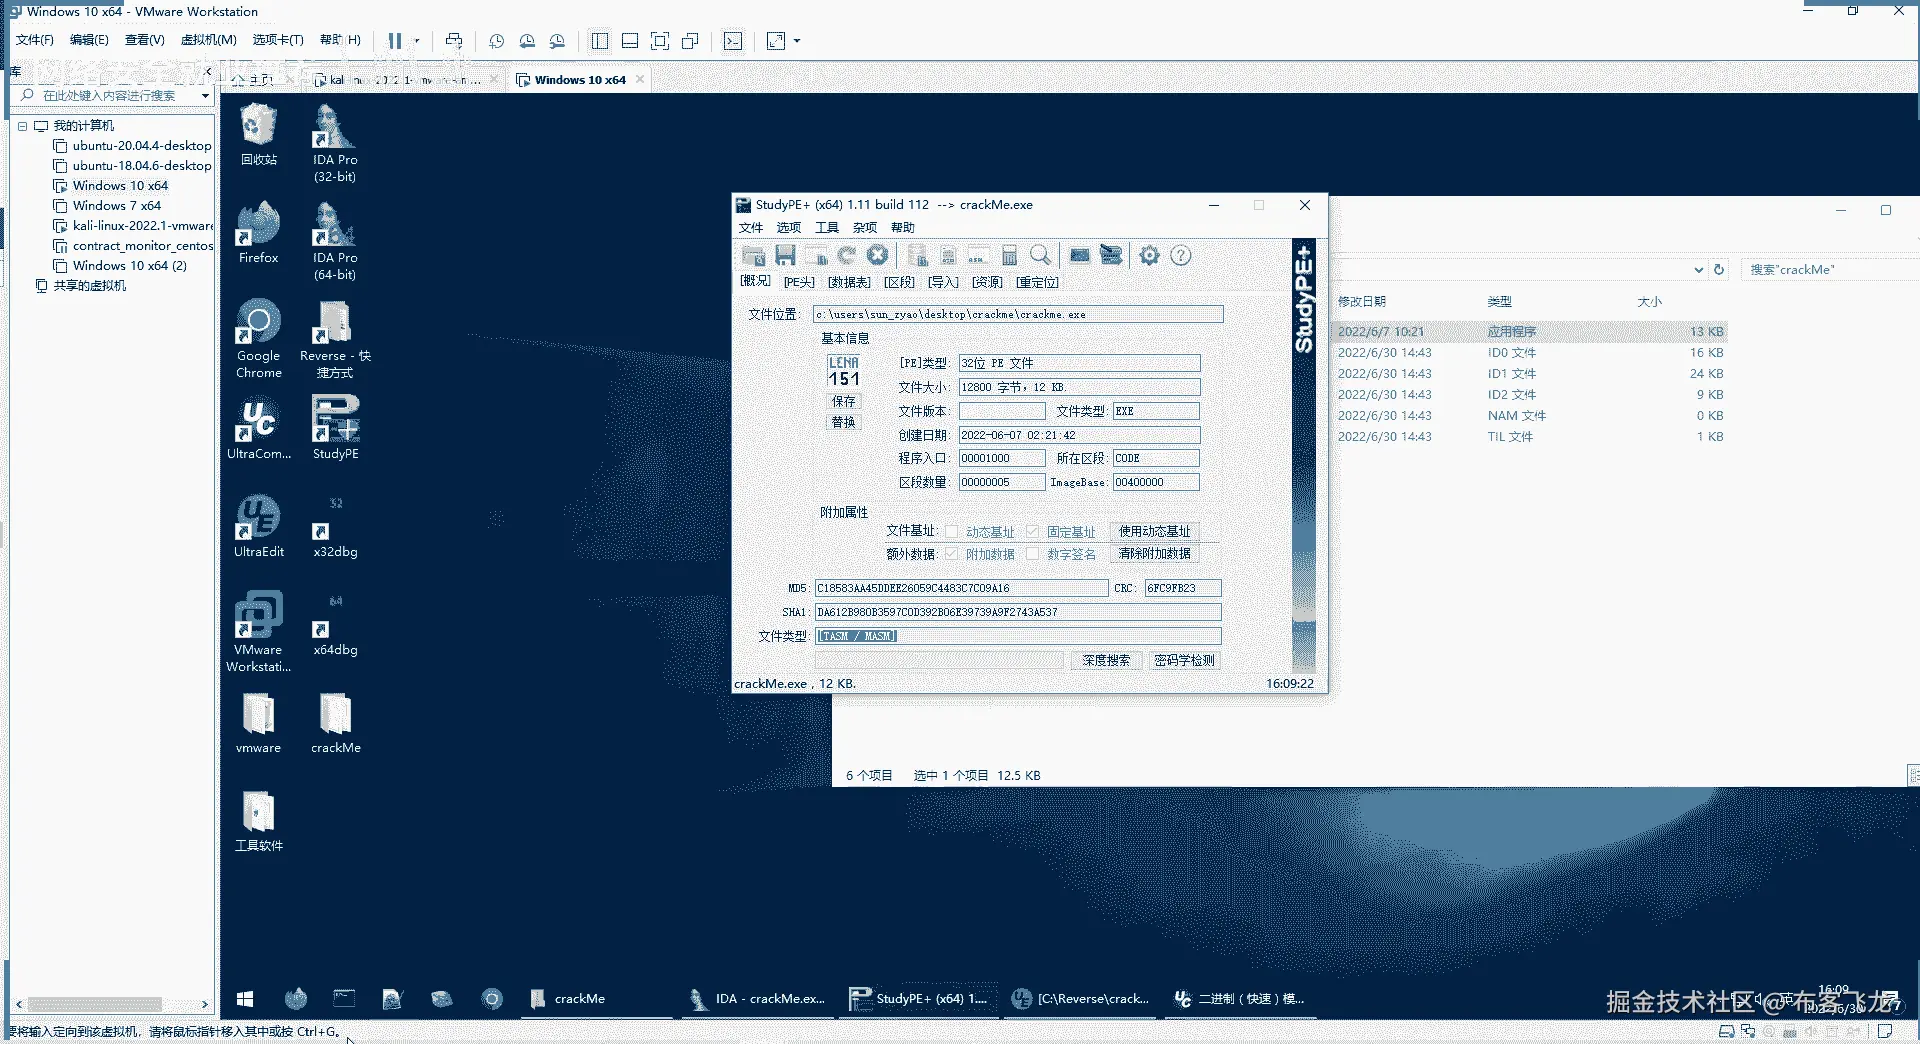Switch to the [导入] tab

[943, 282]
